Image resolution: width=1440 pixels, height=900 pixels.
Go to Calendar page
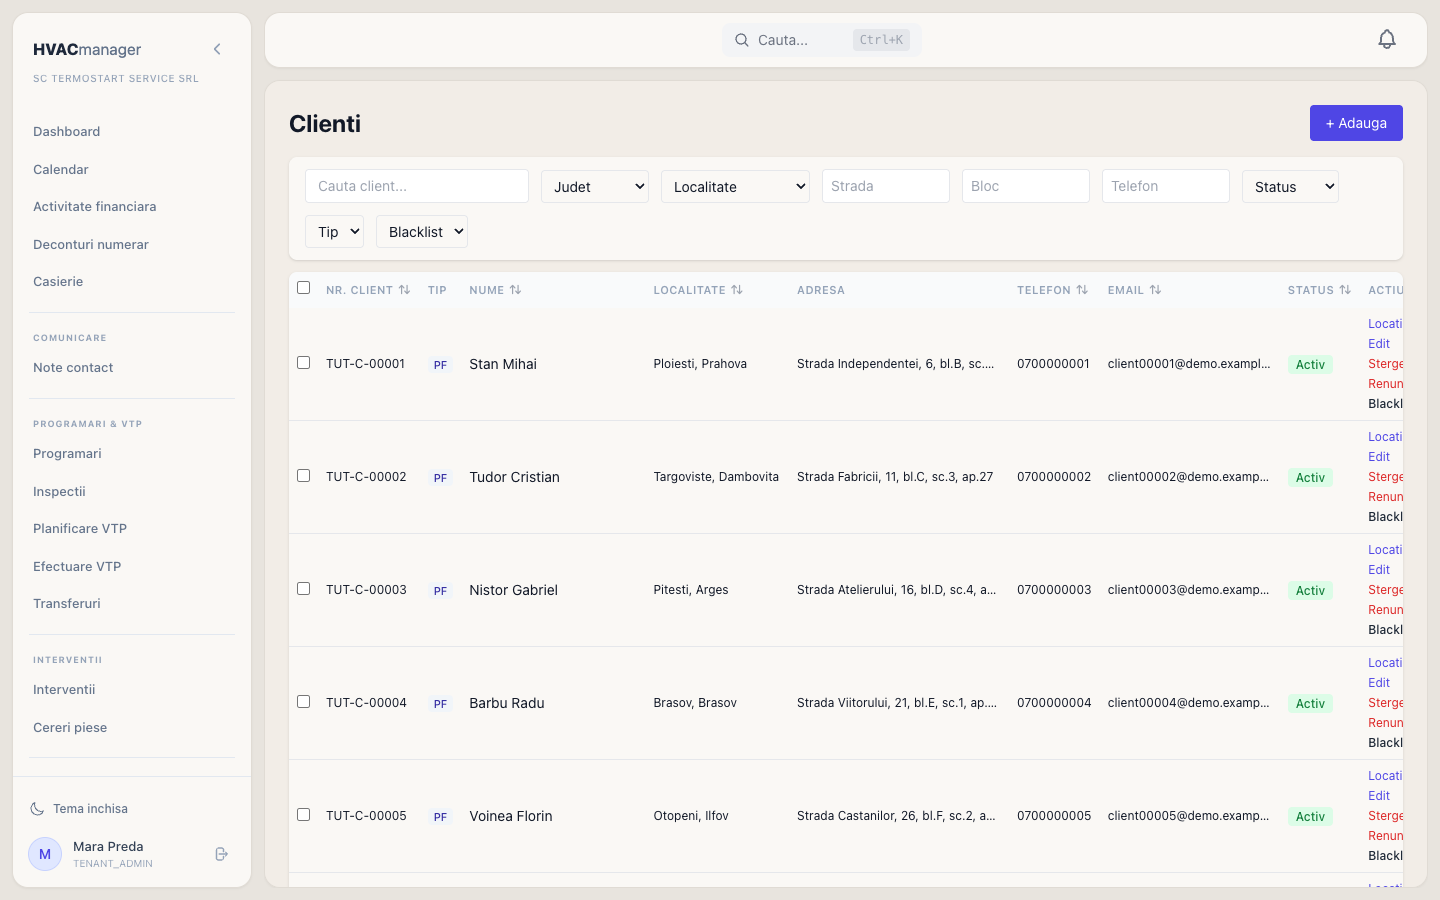61,170
